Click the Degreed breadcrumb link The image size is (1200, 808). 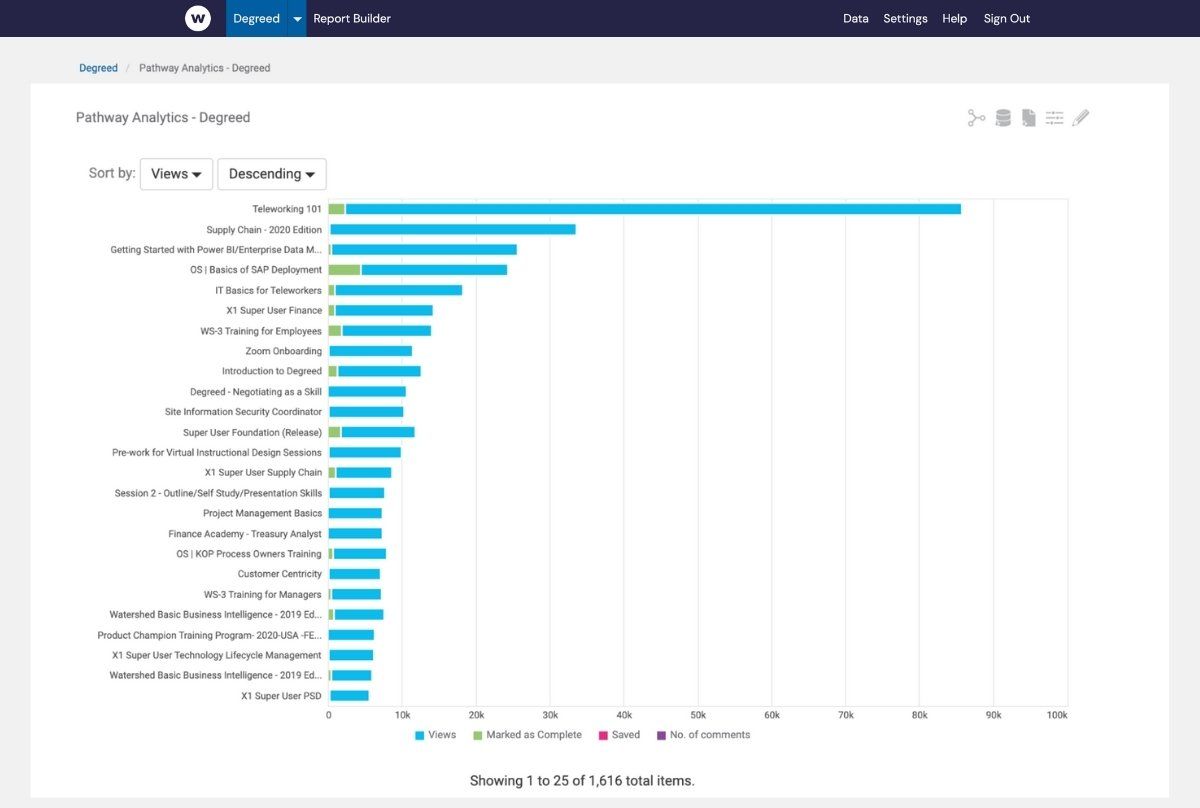click(98, 68)
